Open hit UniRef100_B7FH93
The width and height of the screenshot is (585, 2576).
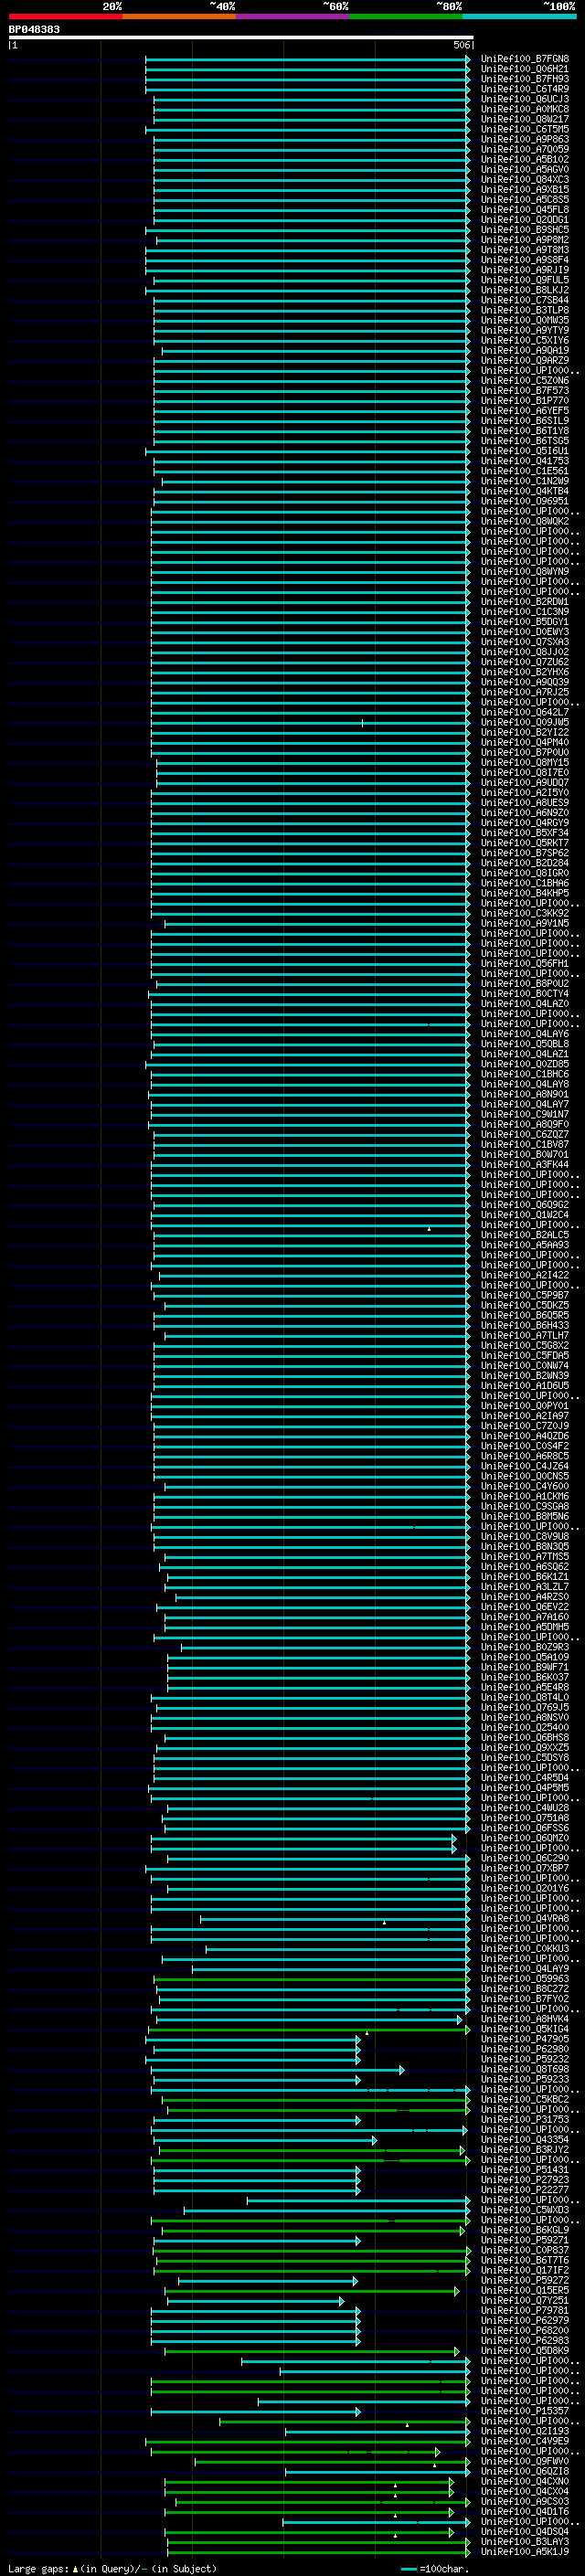pos(525,79)
